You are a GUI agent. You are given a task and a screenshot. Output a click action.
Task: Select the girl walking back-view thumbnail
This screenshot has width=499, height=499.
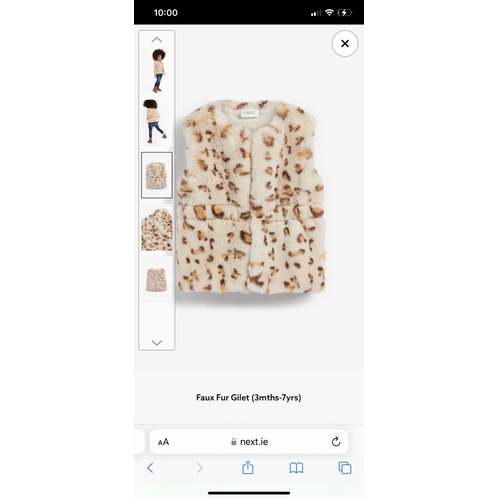(157, 122)
